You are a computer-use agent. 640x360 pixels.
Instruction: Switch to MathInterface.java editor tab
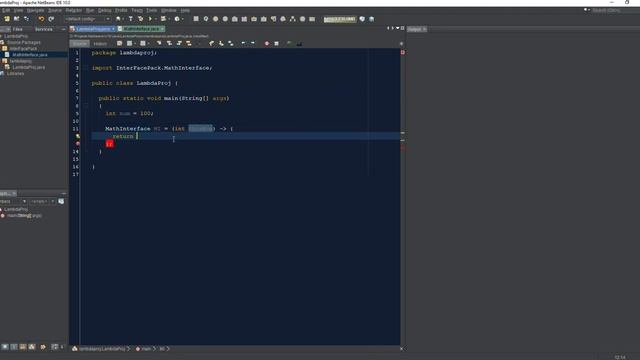[x=141, y=29]
